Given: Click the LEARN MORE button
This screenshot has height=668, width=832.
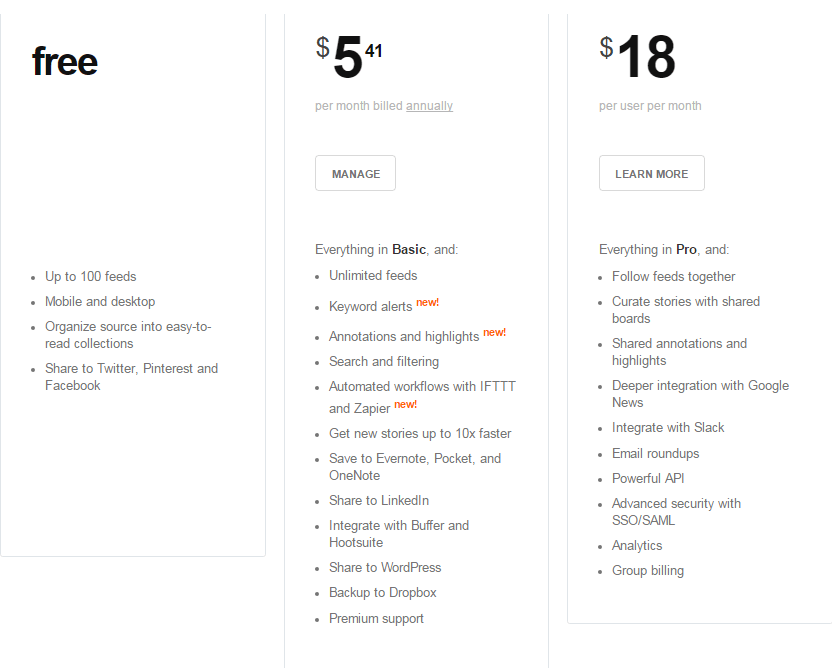Looking at the screenshot, I should click(x=651, y=172).
